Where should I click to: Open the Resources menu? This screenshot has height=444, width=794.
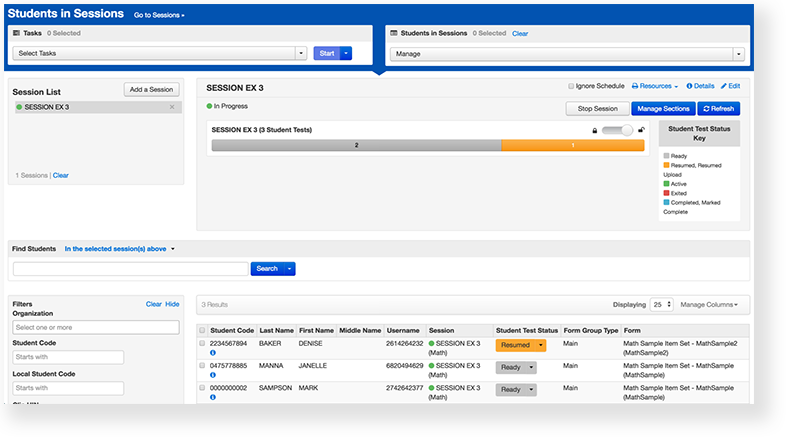[654, 87]
